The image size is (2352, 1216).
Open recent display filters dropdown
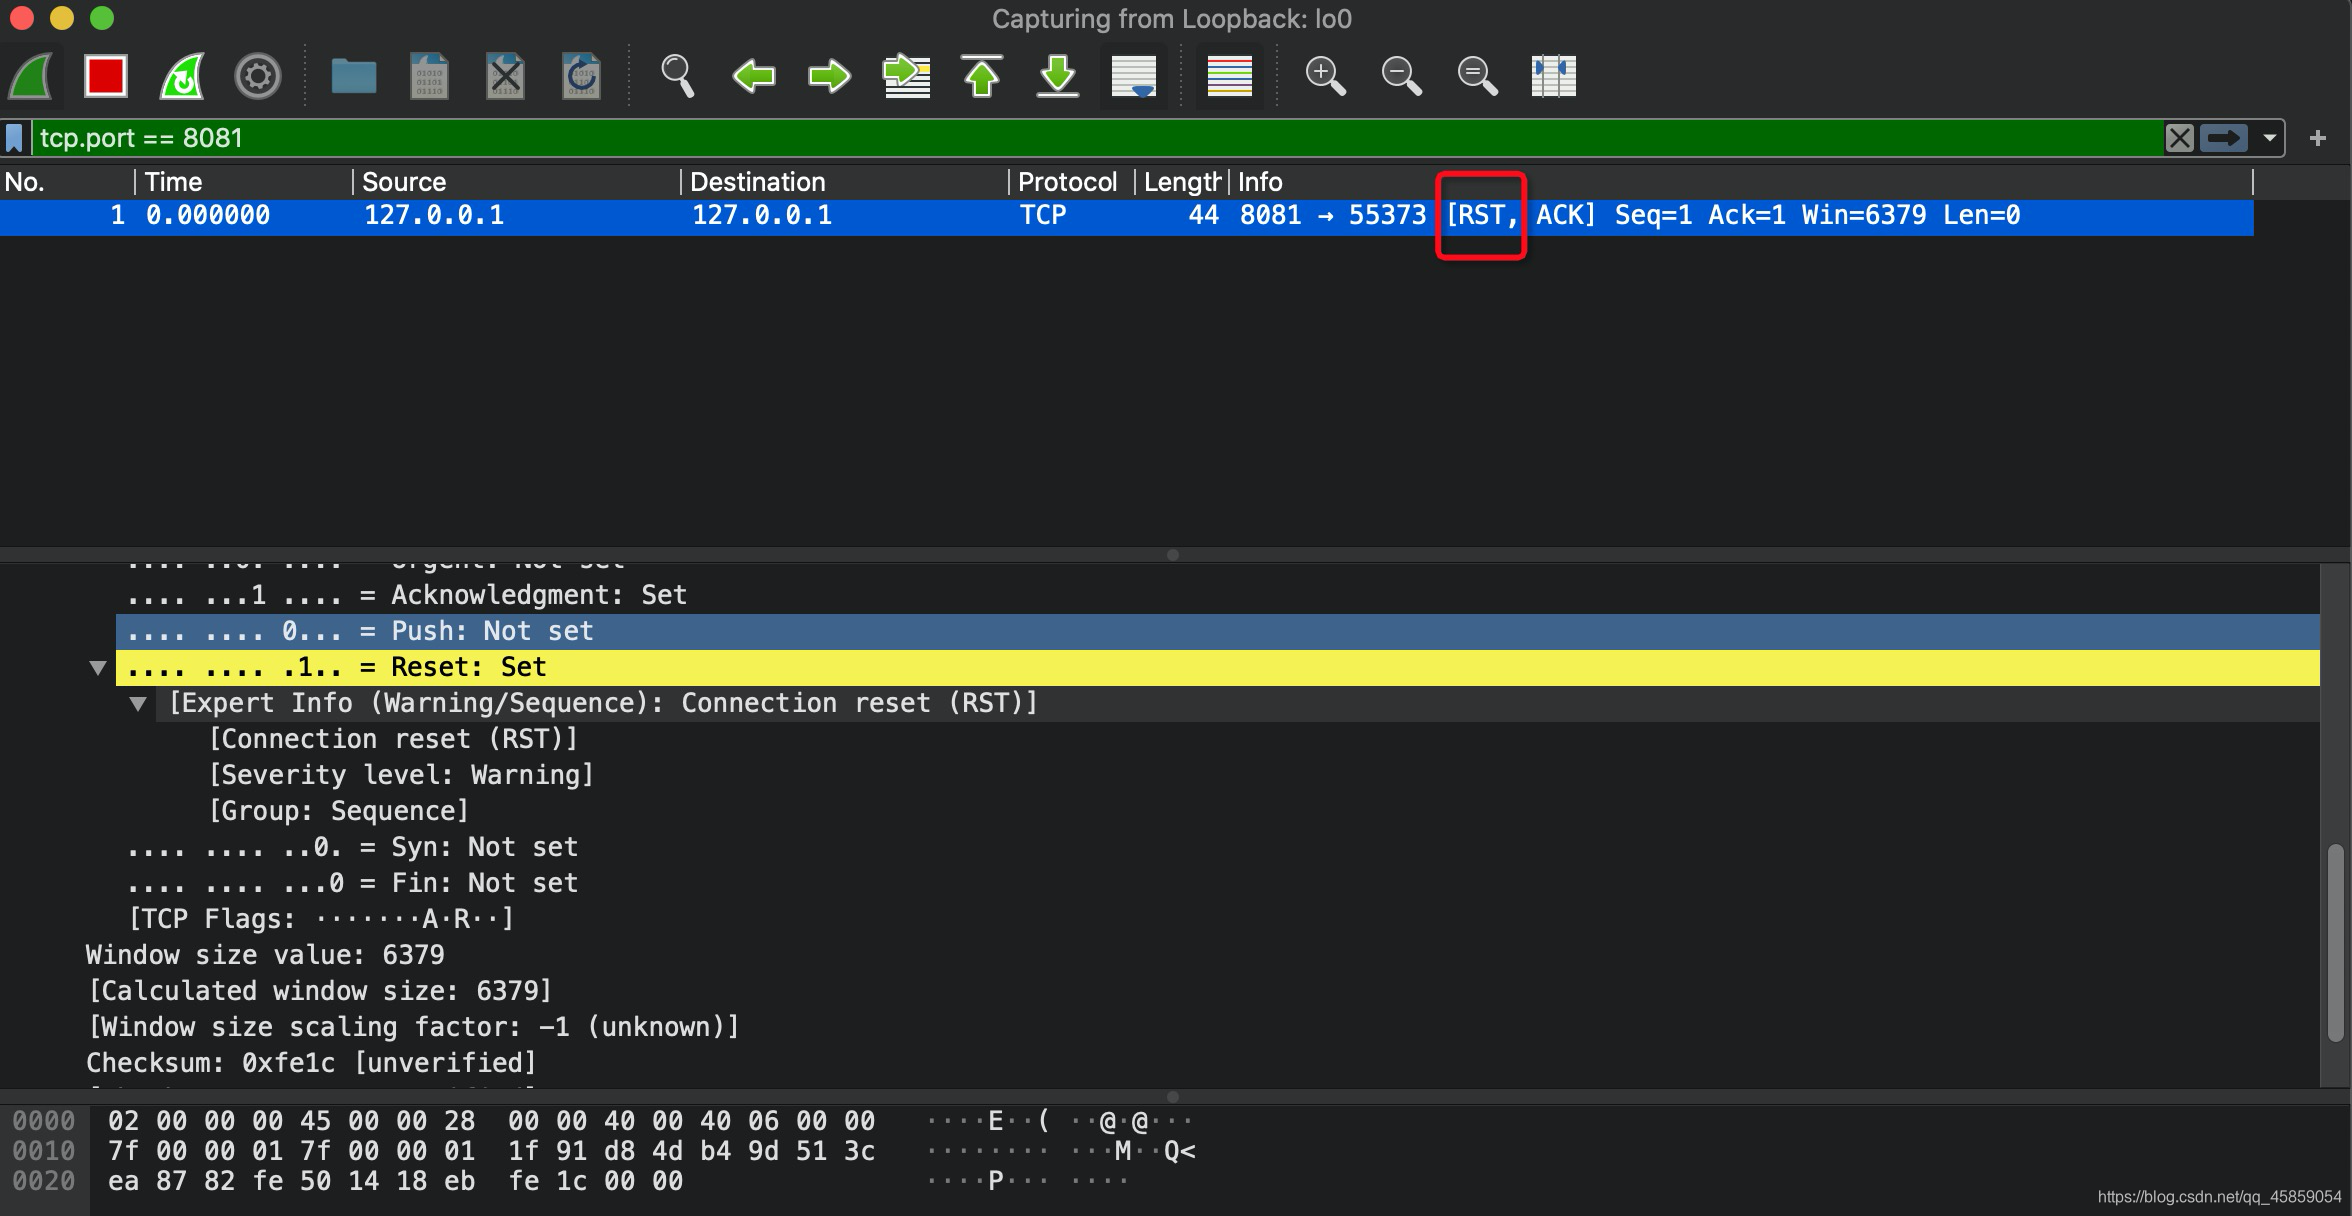(2270, 138)
